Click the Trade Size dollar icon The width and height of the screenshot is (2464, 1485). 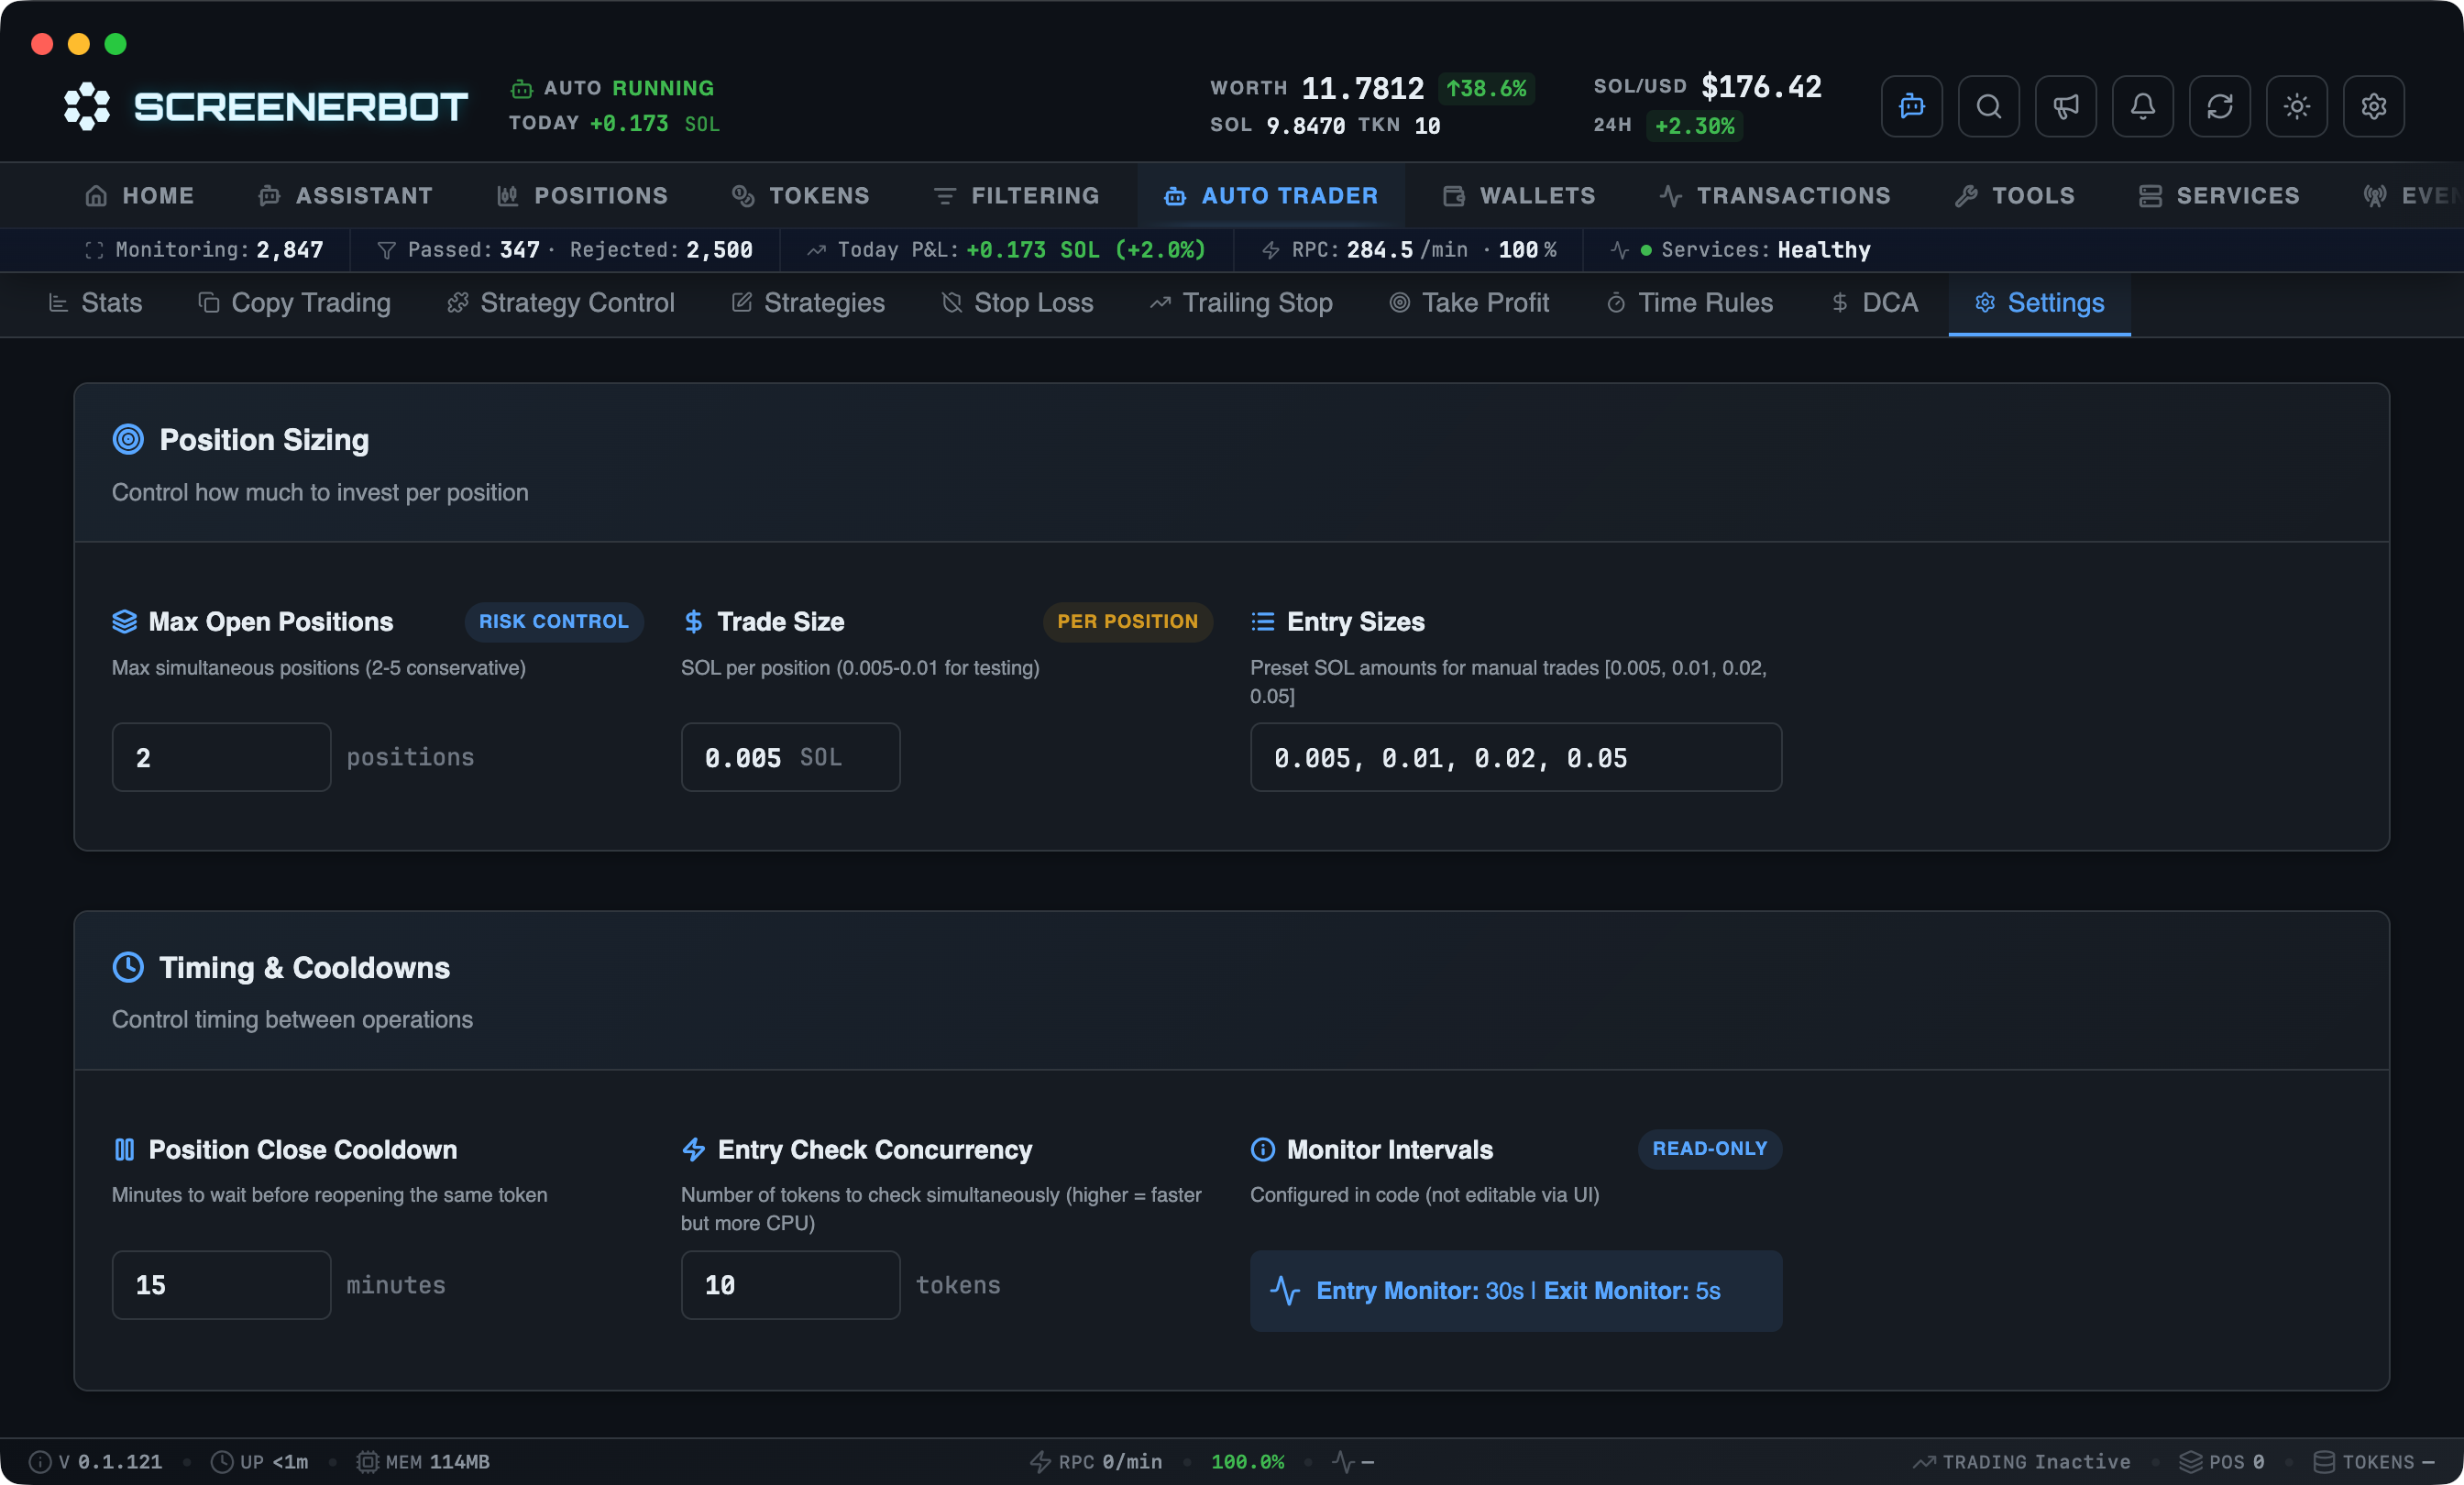tap(693, 621)
